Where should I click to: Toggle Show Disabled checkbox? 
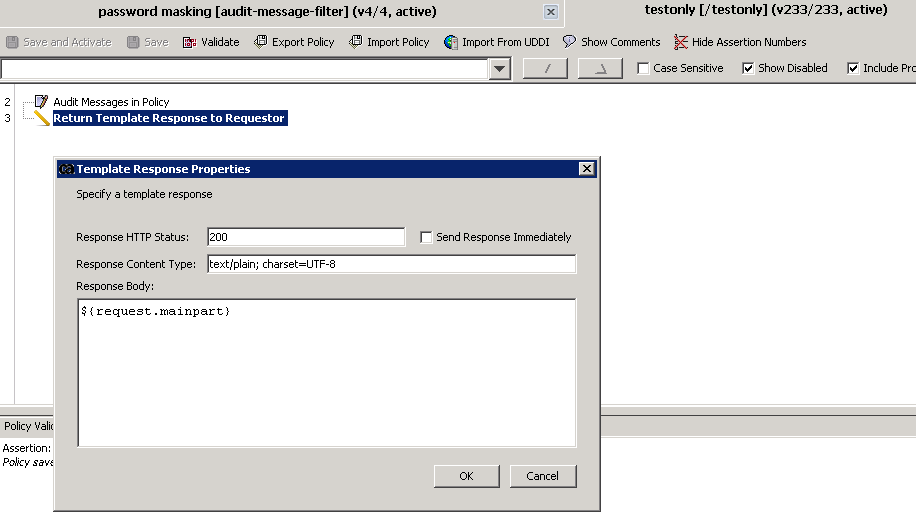748,68
